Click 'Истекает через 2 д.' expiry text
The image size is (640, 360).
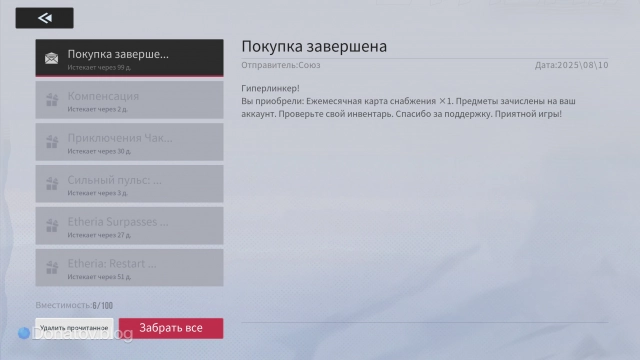98,109
